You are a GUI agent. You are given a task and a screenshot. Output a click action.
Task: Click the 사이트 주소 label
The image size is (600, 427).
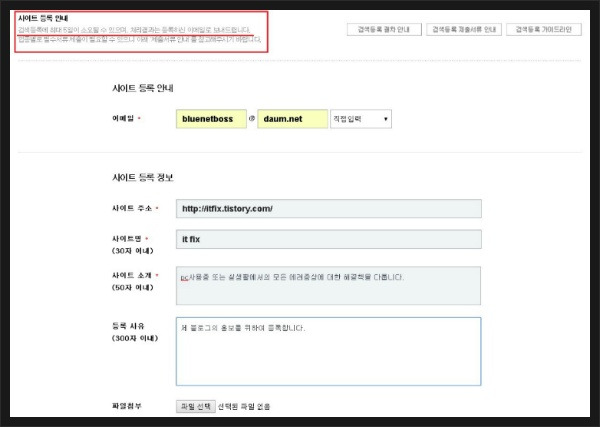(132, 208)
